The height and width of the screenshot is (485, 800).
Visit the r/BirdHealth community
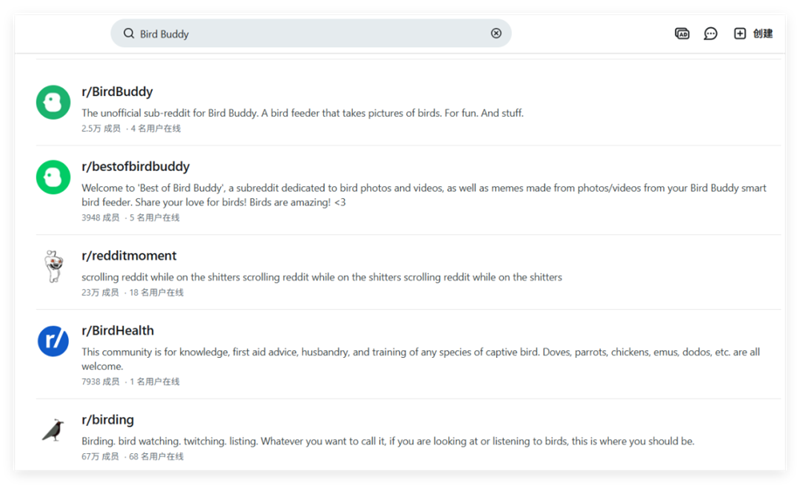118,331
